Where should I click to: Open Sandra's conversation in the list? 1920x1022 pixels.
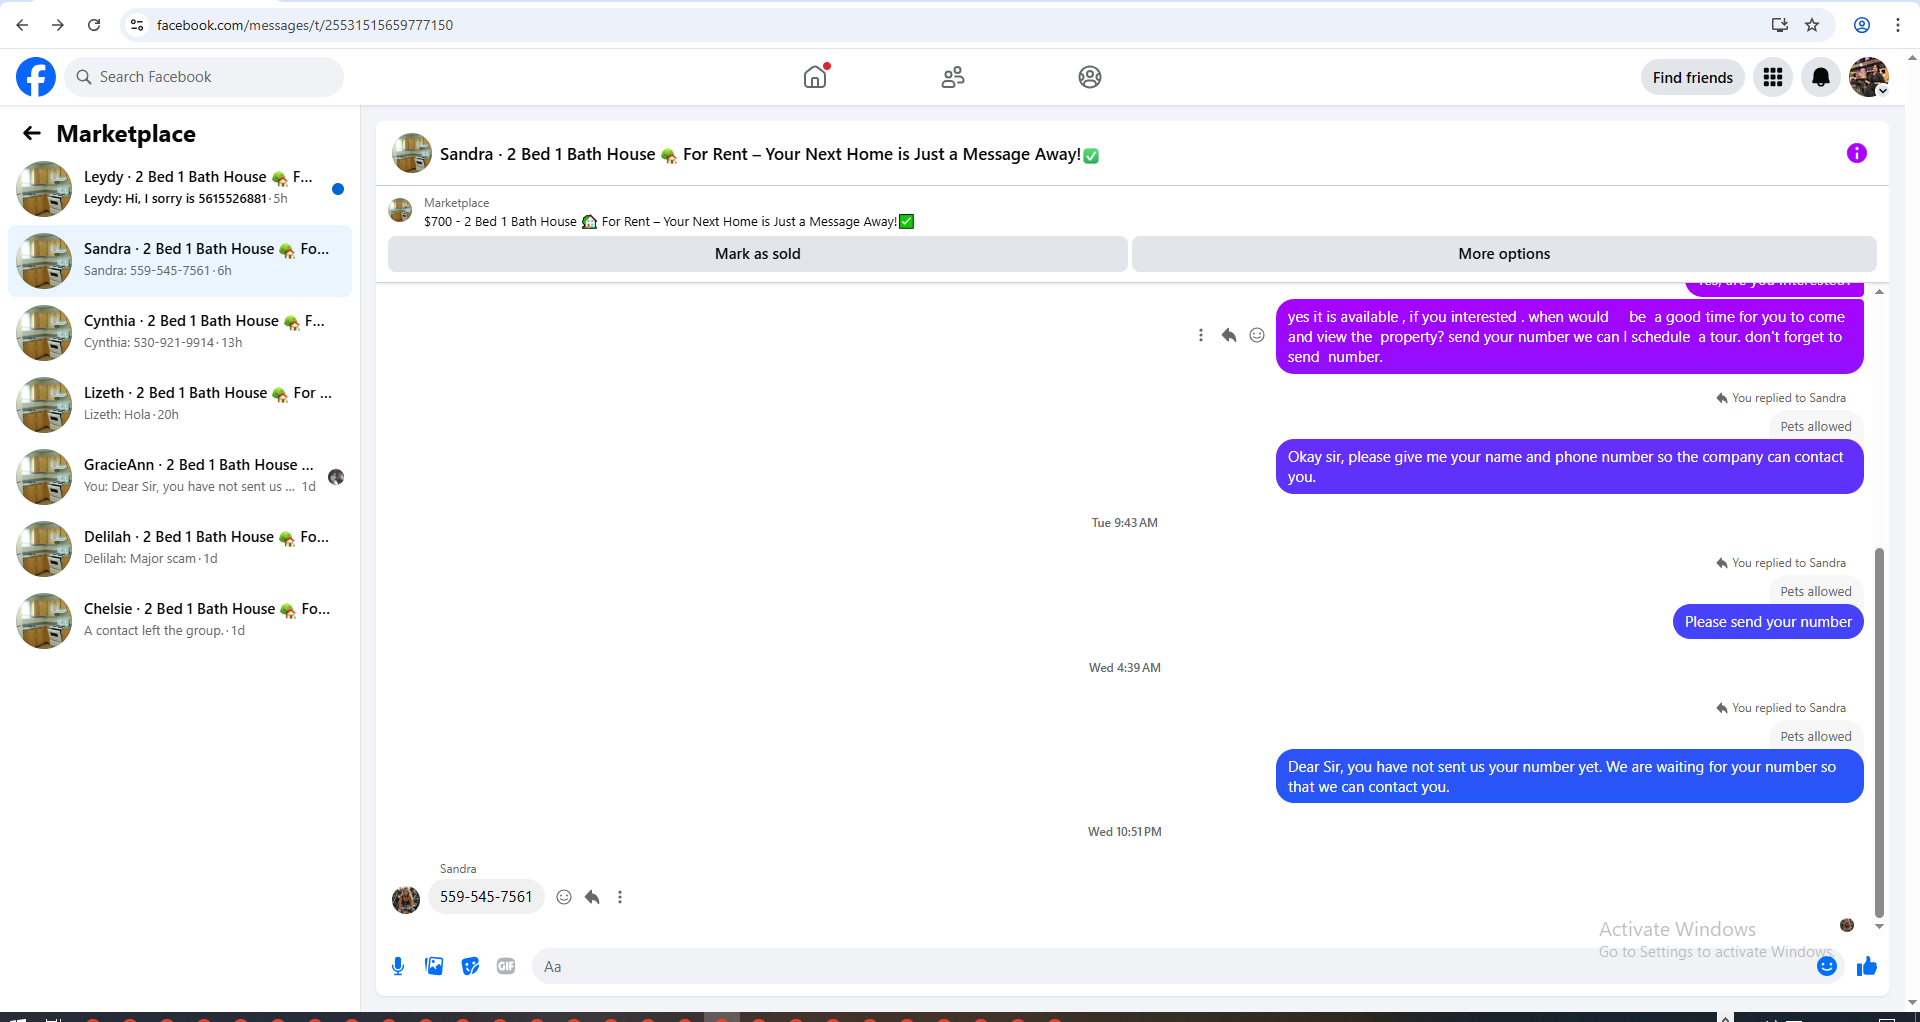click(180, 260)
